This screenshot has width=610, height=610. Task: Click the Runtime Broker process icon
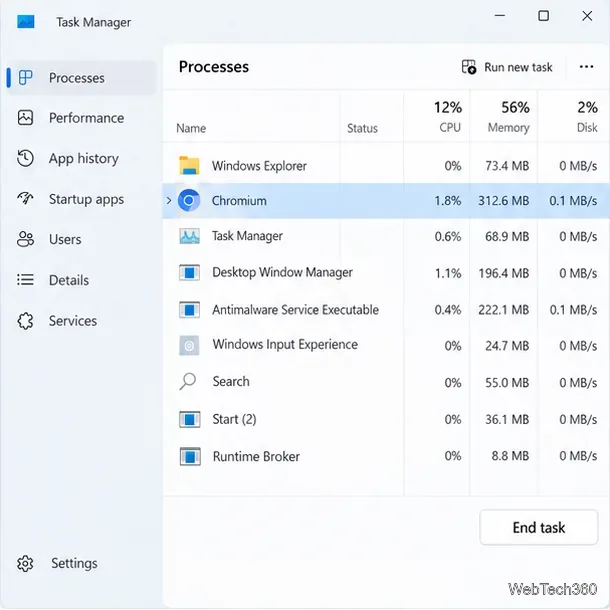(190, 456)
